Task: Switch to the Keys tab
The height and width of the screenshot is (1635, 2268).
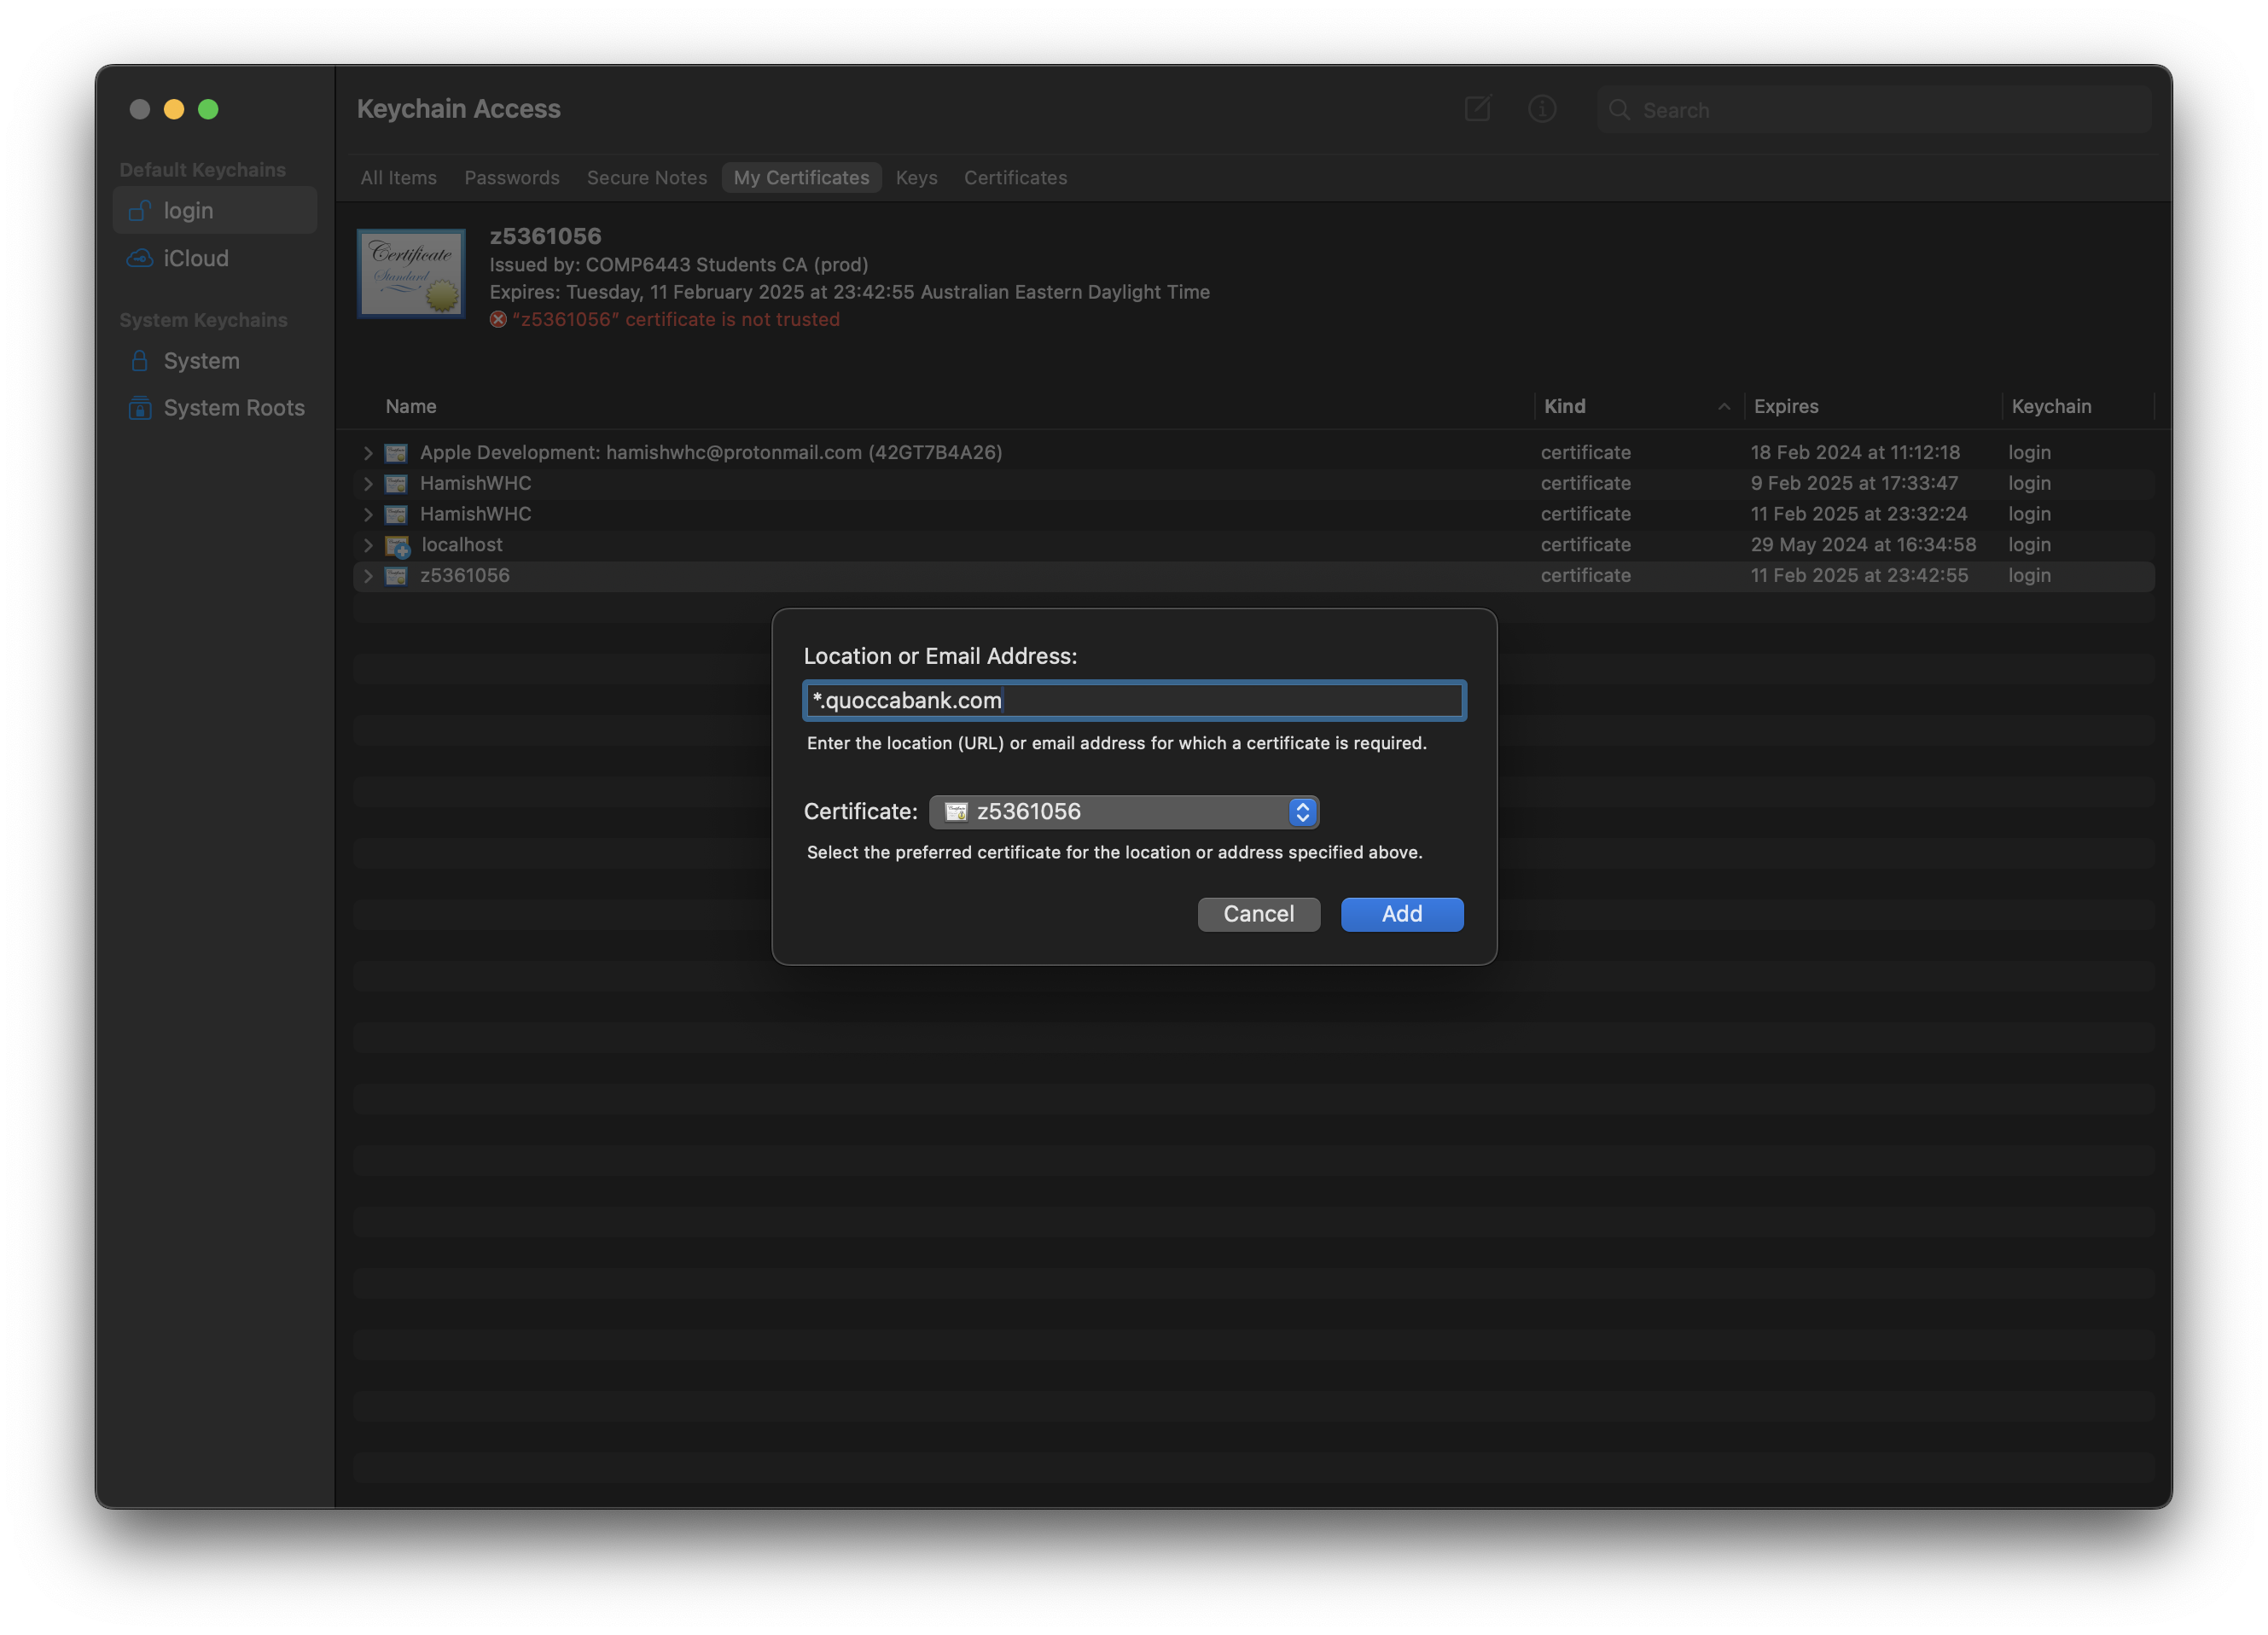Action: point(916,178)
